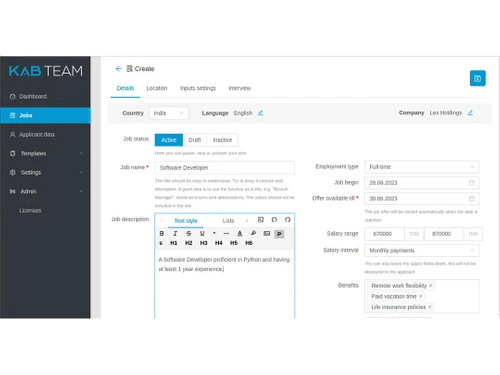
Task: Show previous editor toolbar tabs via left chevron
Action: coord(162,221)
